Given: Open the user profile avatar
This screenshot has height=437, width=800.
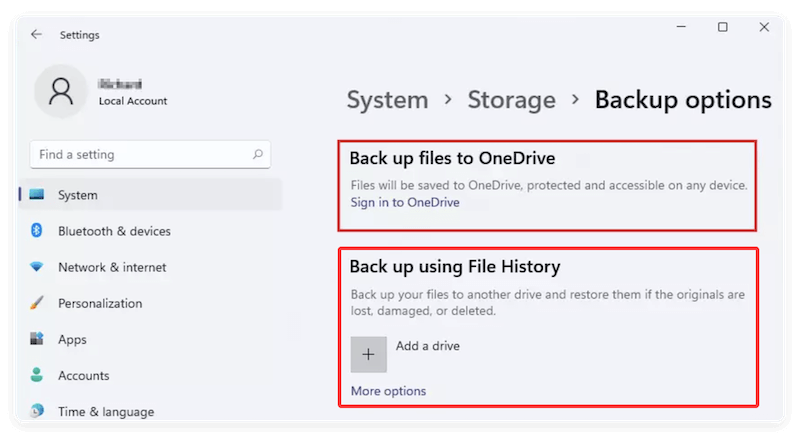Looking at the screenshot, I should tap(61, 91).
